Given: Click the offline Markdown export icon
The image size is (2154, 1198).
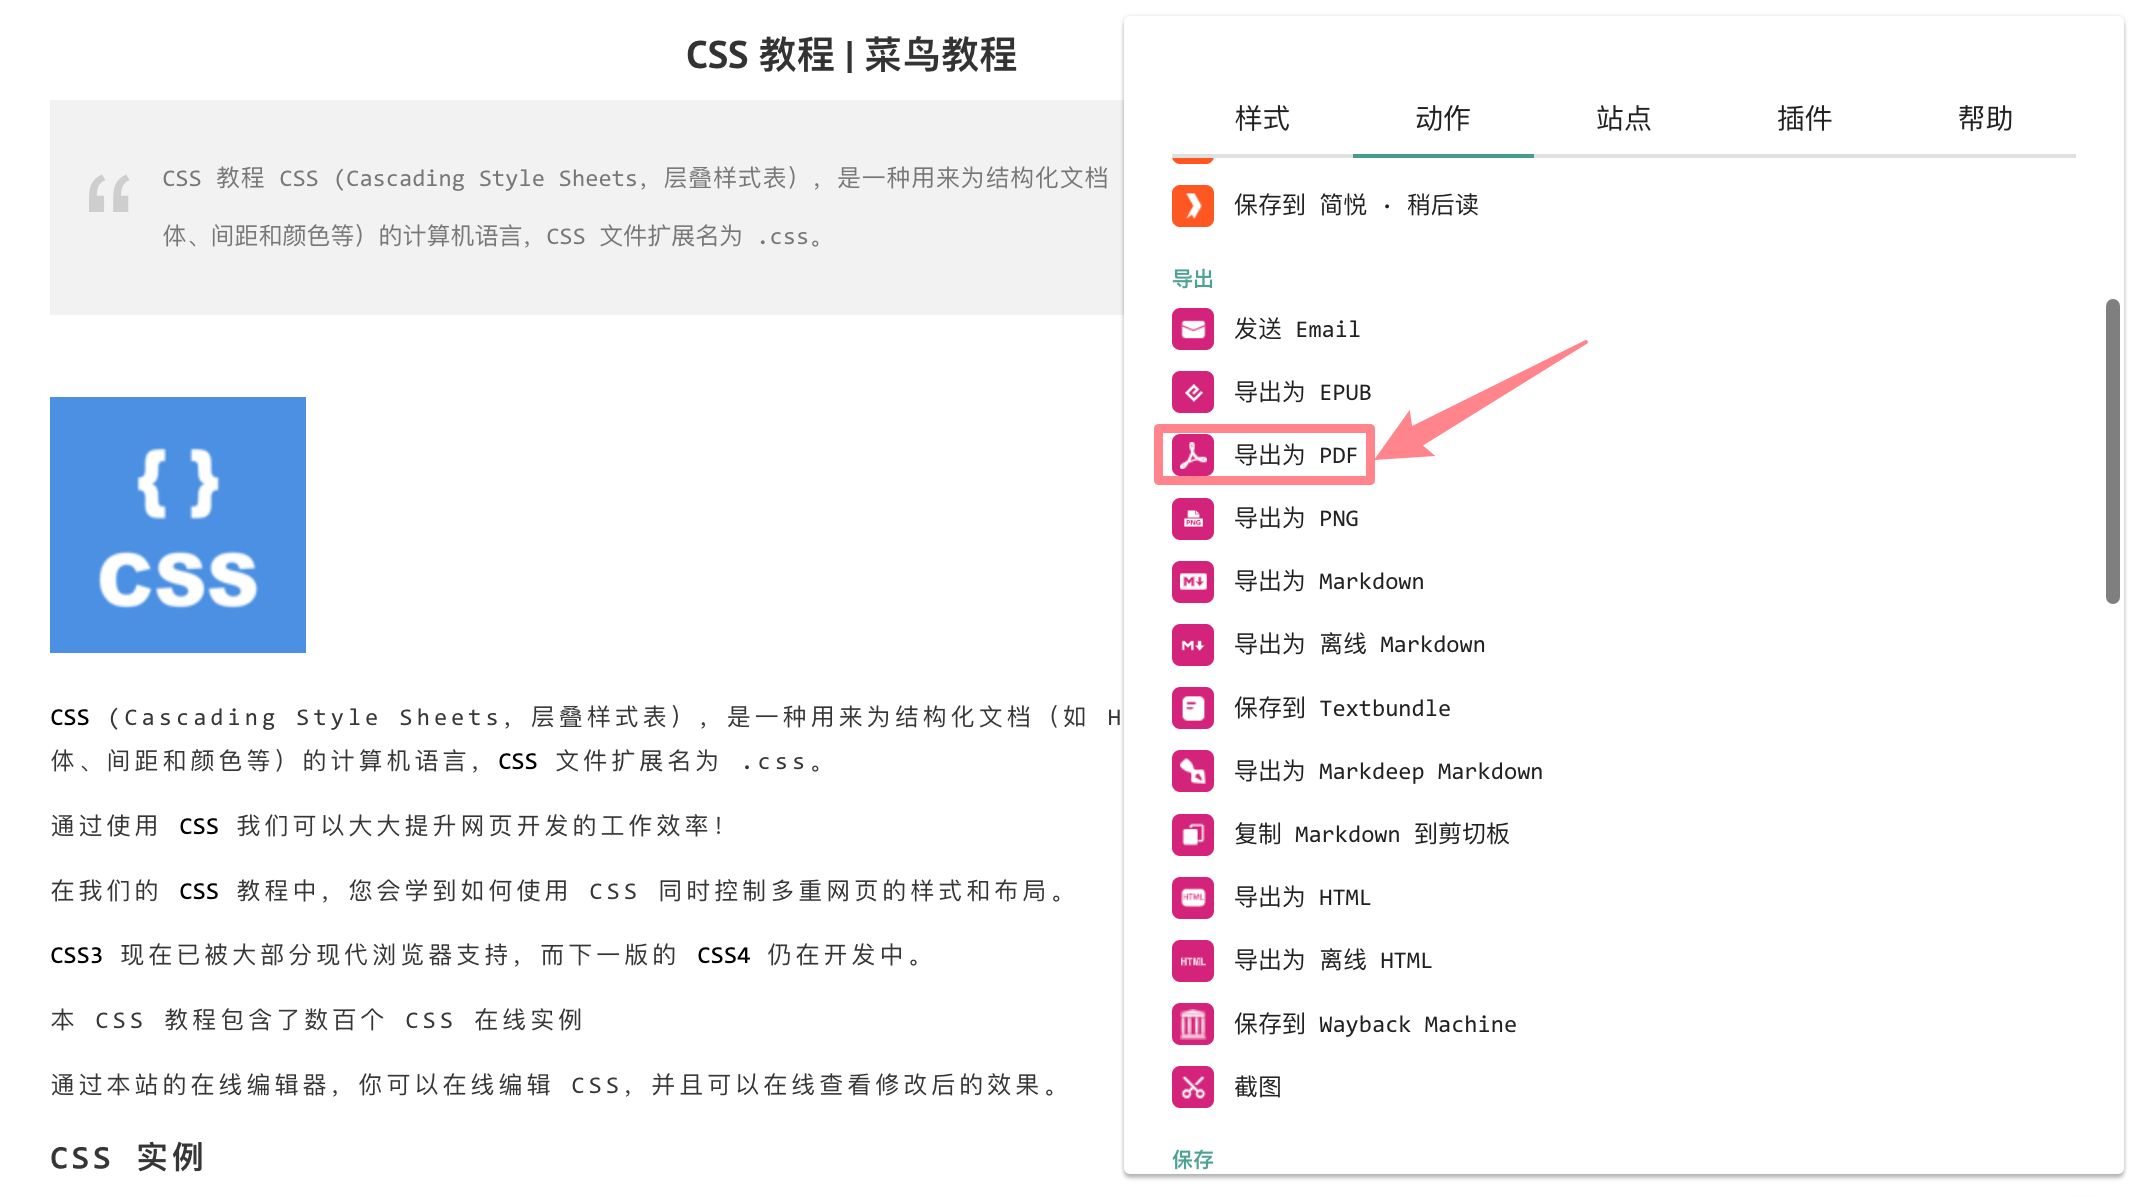Looking at the screenshot, I should click(1193, 645).
